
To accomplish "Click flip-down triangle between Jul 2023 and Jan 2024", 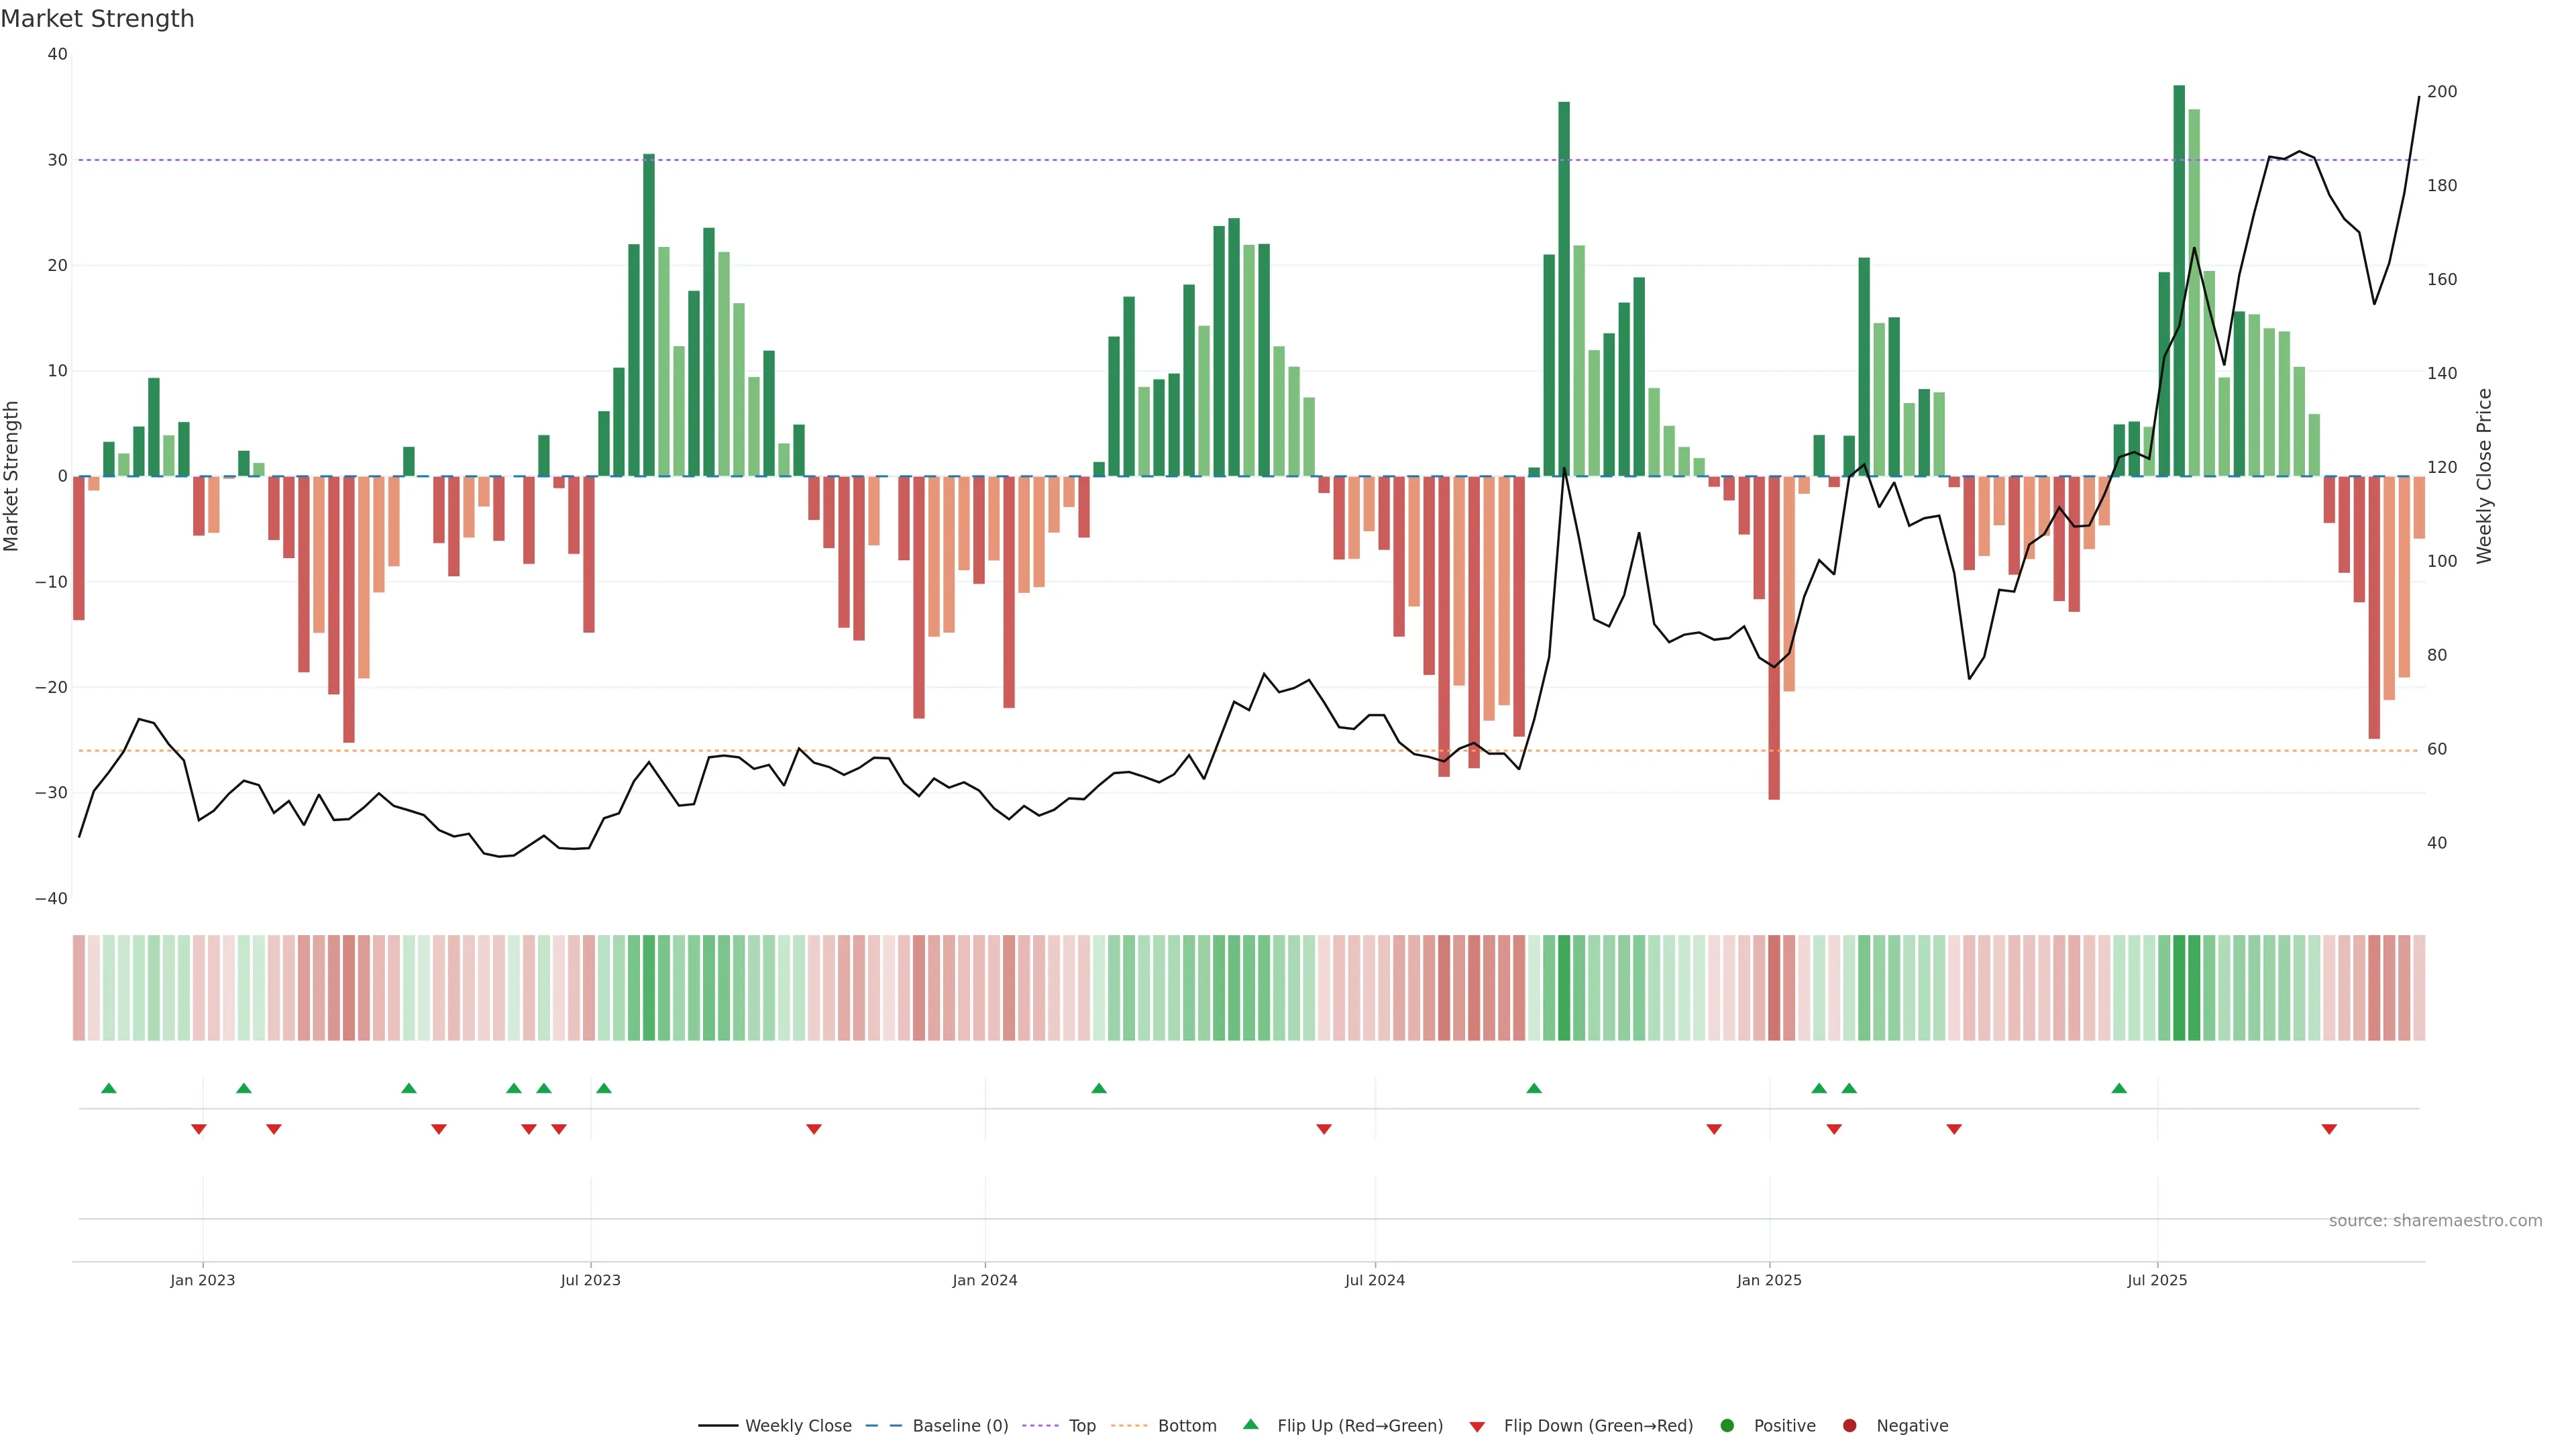I will click(814, 1129).
